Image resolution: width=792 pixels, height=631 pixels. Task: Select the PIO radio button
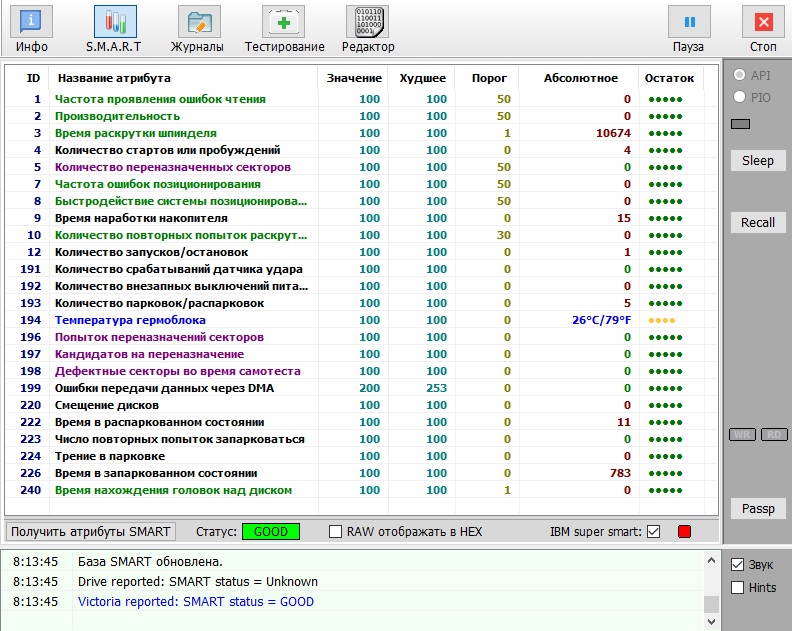739,96
